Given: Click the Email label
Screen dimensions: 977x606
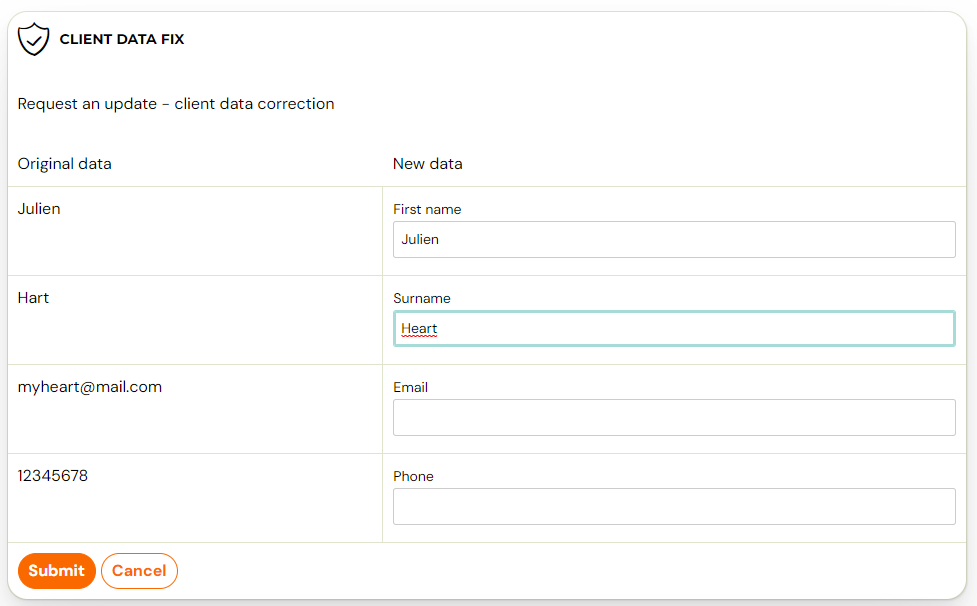Looking at the screenshot, I should pyautogui.click(x=410, y=387).
